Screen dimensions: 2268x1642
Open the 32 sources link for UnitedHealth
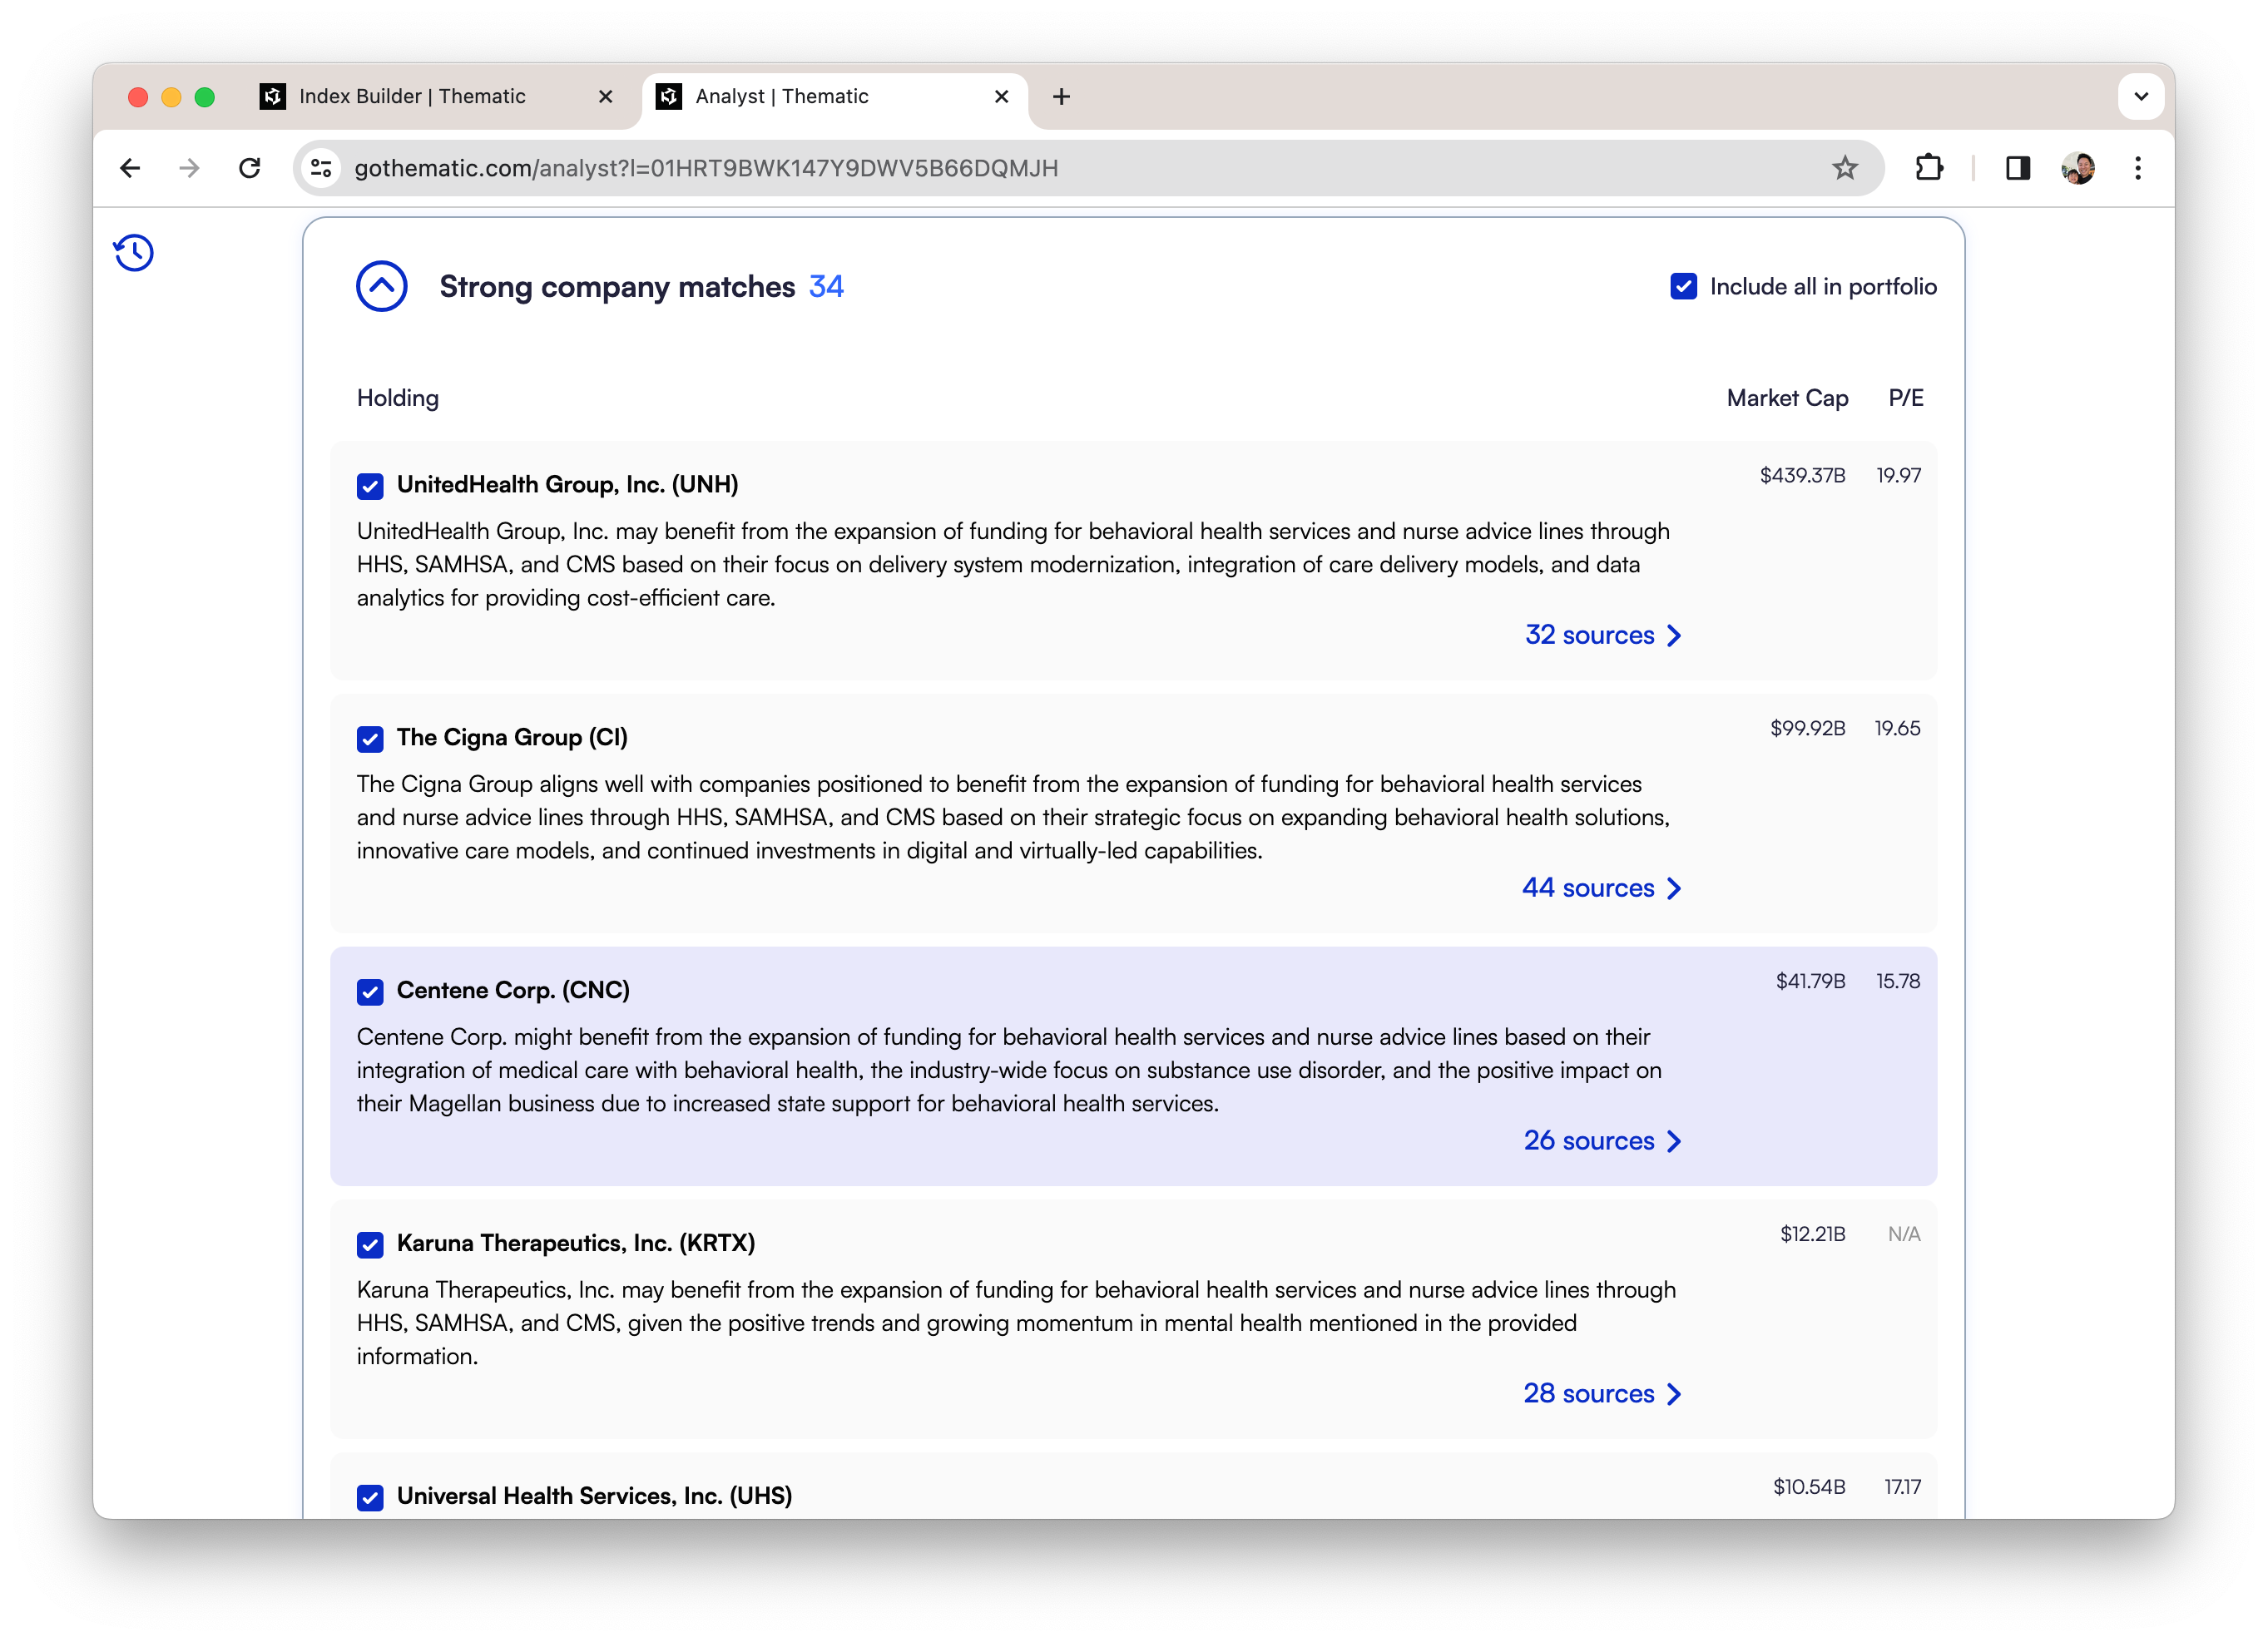pyautogui.click(x=1603, y=635)
